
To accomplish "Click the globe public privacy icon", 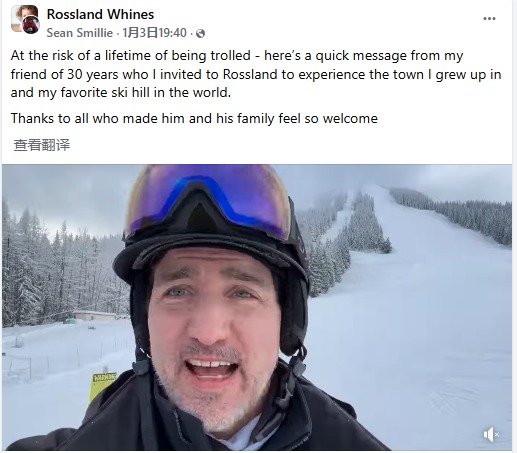I will click(200, 33).
